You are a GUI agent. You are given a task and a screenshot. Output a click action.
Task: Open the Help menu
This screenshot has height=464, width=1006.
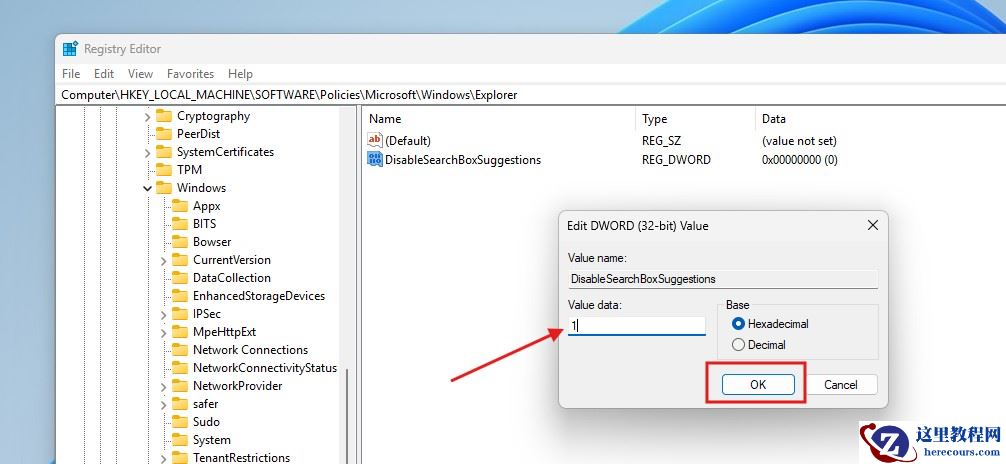pos(241,74)
